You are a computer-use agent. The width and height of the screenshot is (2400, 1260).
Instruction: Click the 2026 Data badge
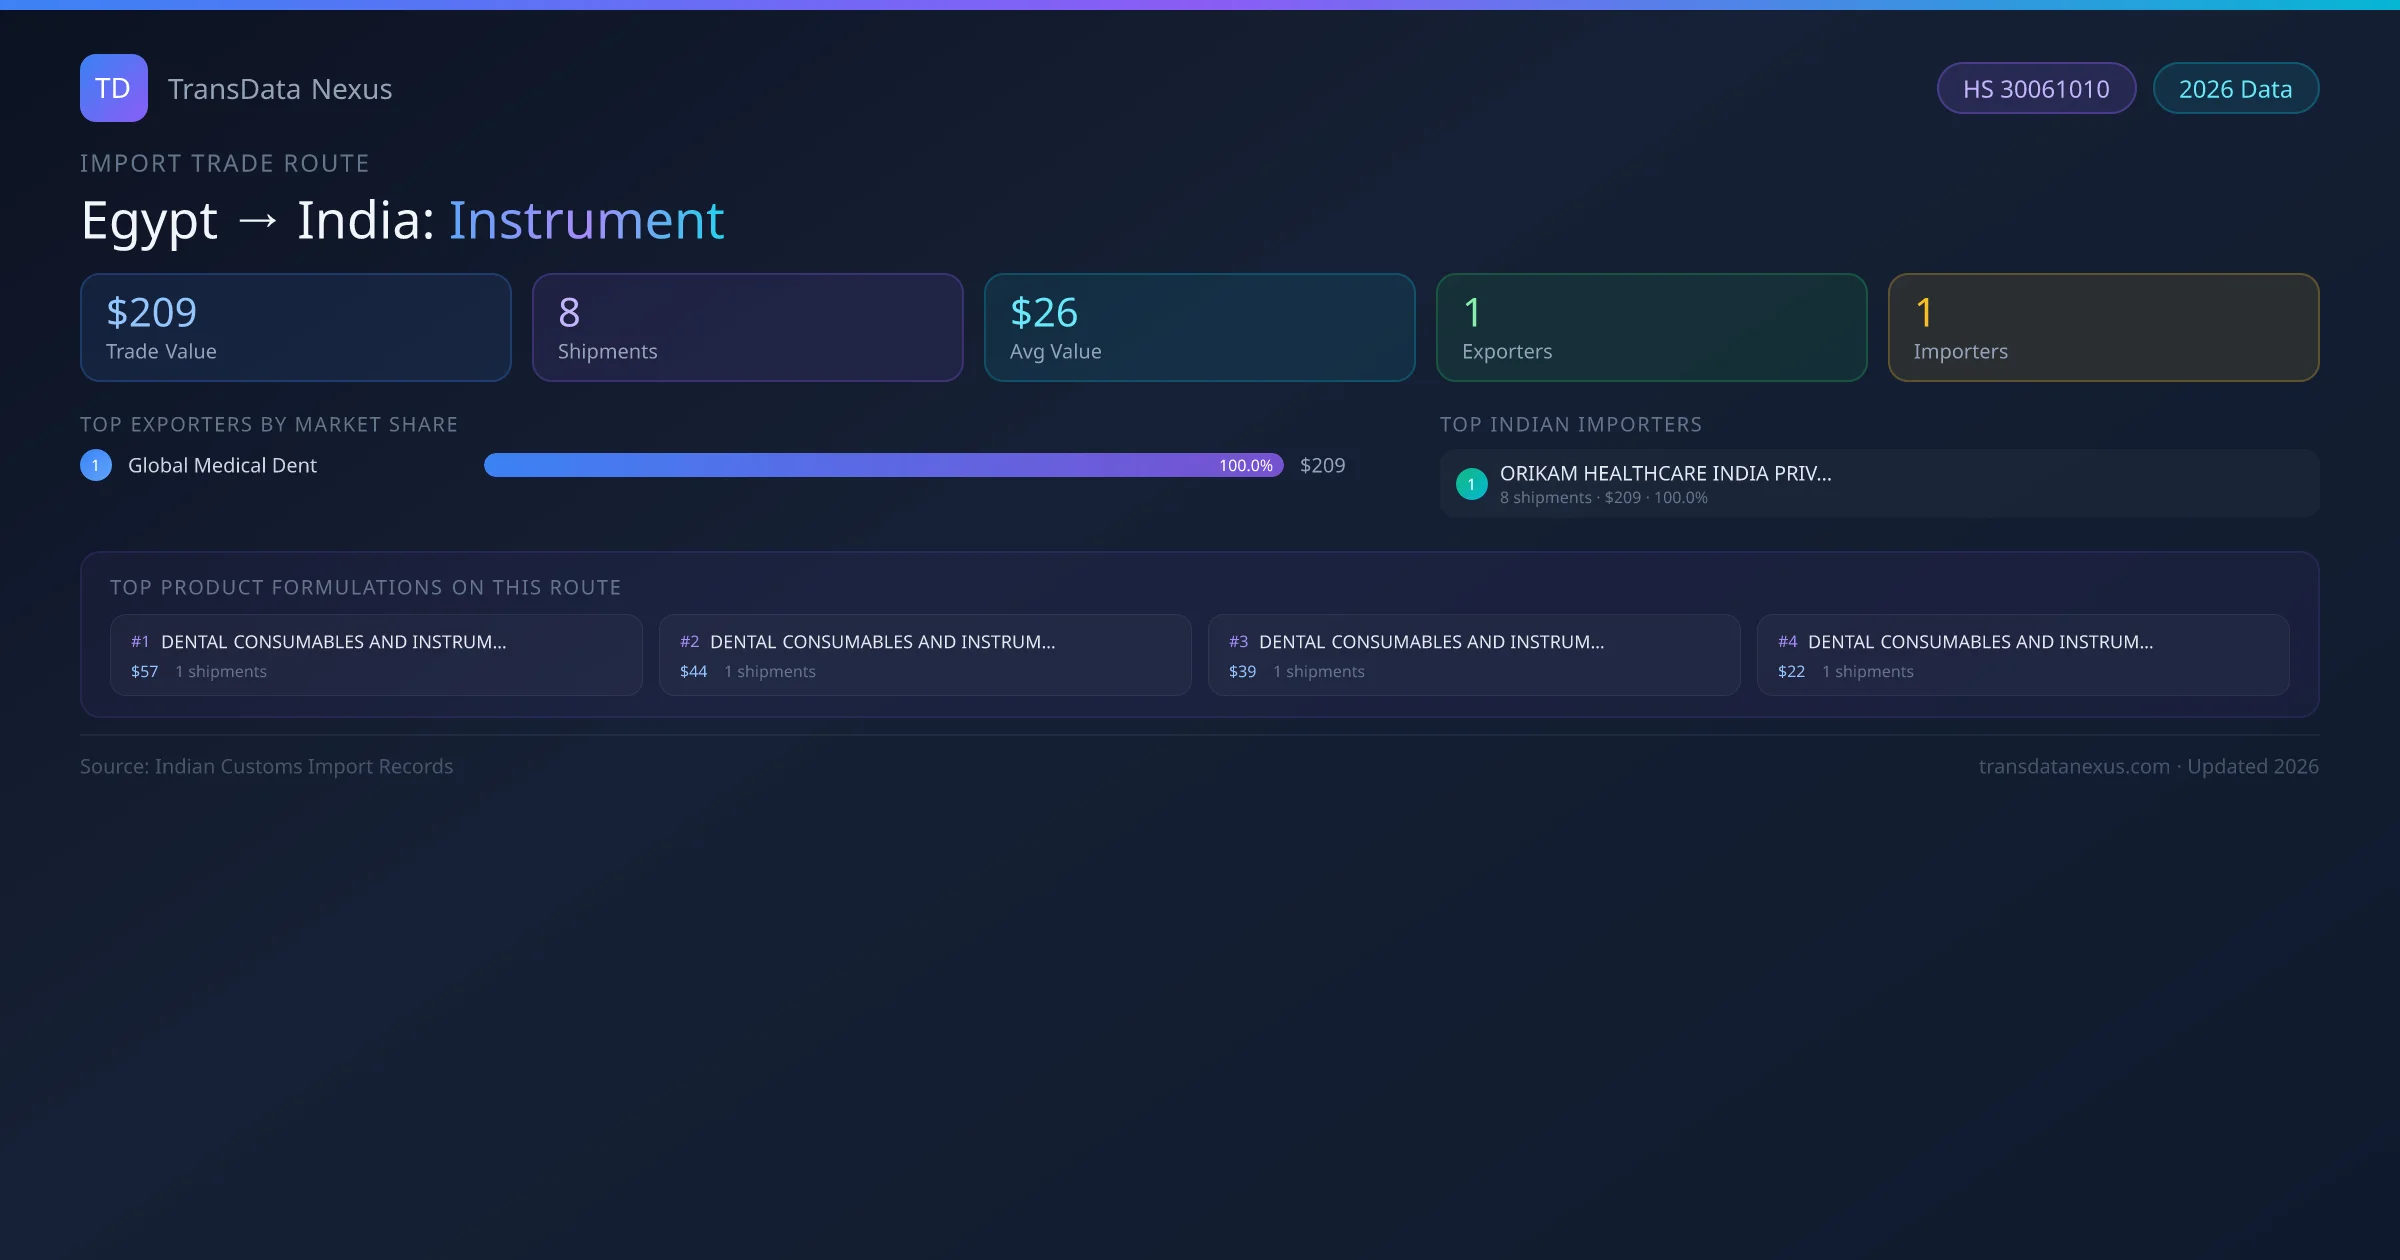click(2235, 89)
